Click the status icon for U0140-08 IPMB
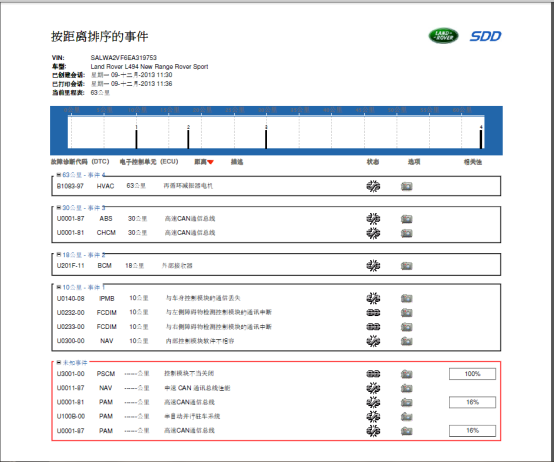554x462 pixels. 373,298
